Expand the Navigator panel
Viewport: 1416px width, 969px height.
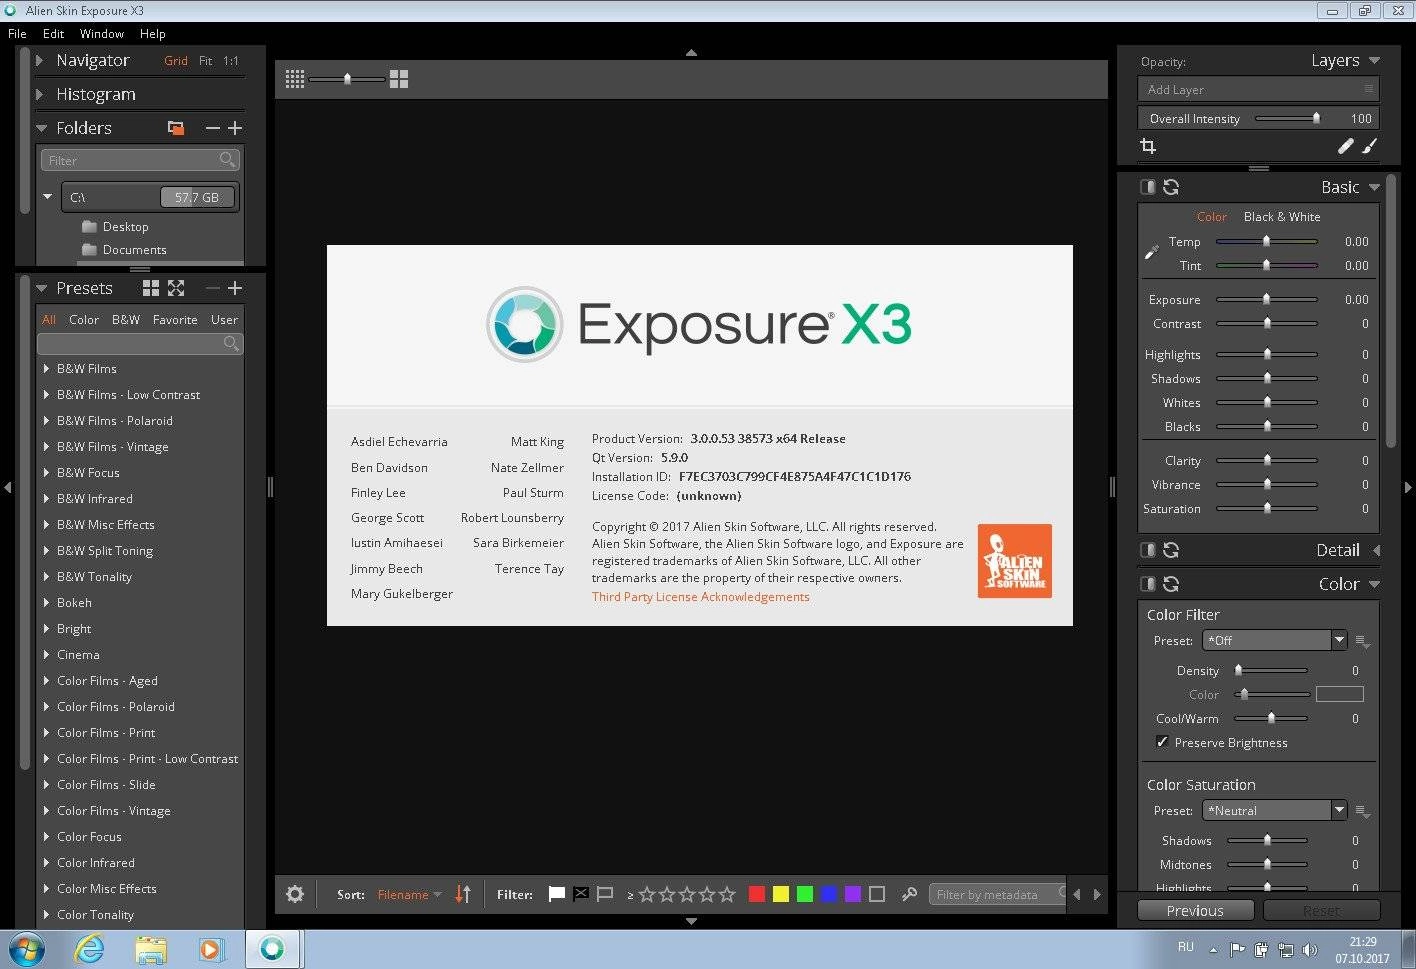(x=40, y=60)
